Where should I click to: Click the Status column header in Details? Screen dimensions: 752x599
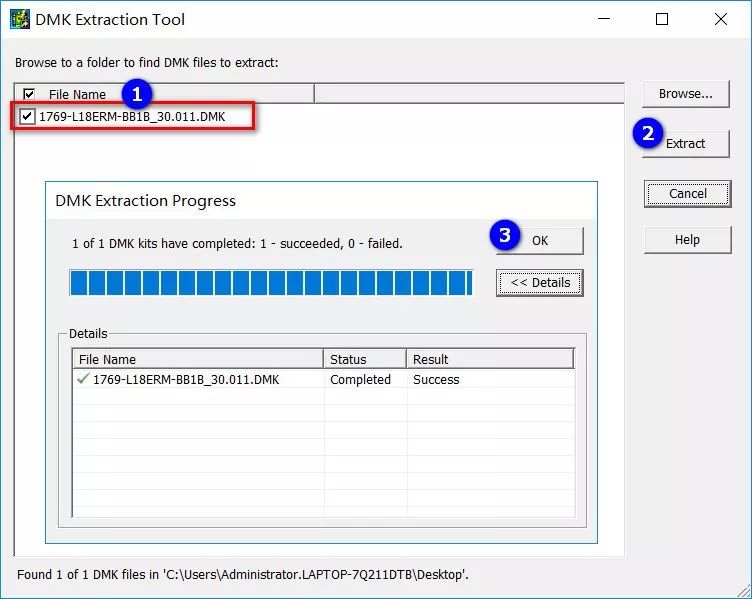point(365,359)
